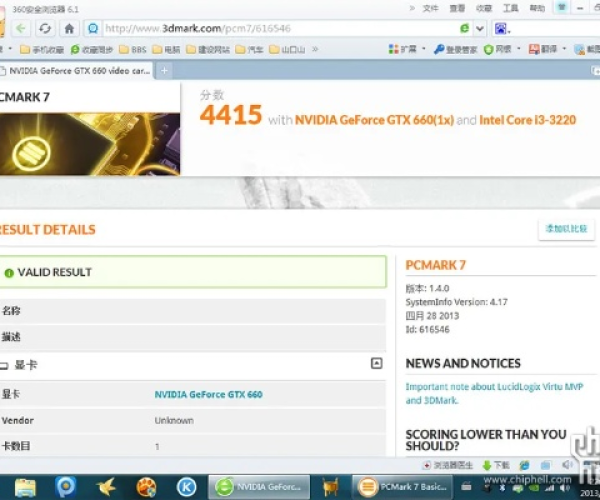Viewport: 600px width, 500px height.
Task: Click the 收藏同步 bookmarks sync button
Action: [x=92, y=50]
